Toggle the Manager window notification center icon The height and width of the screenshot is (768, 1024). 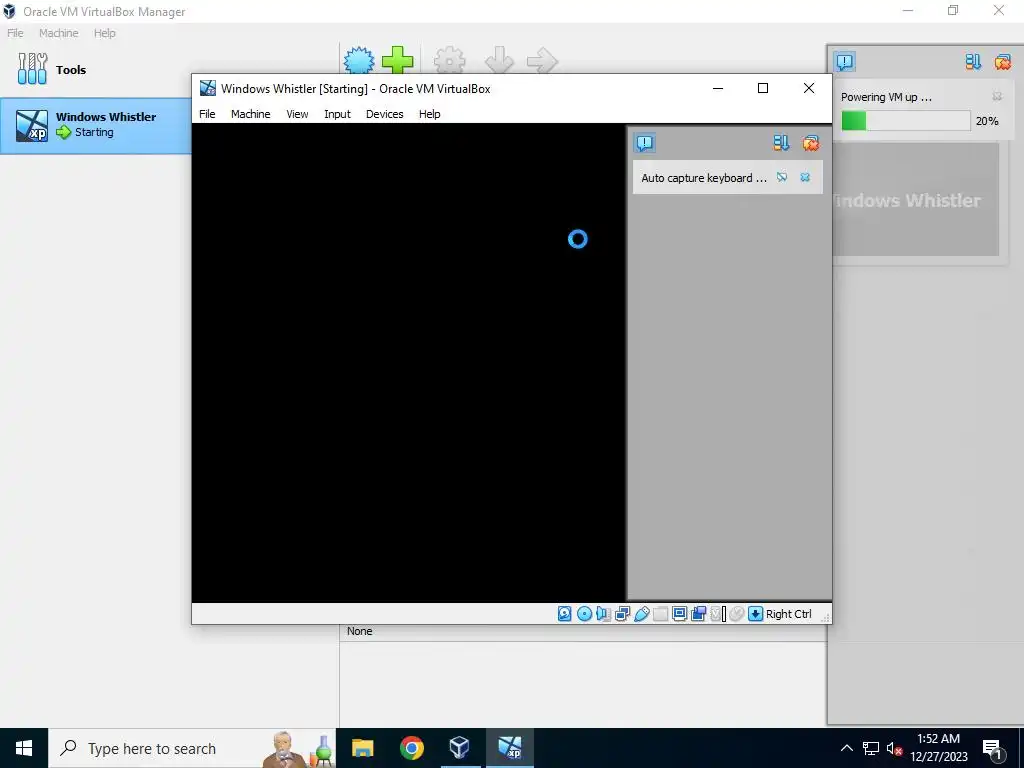tap(844, 62)
